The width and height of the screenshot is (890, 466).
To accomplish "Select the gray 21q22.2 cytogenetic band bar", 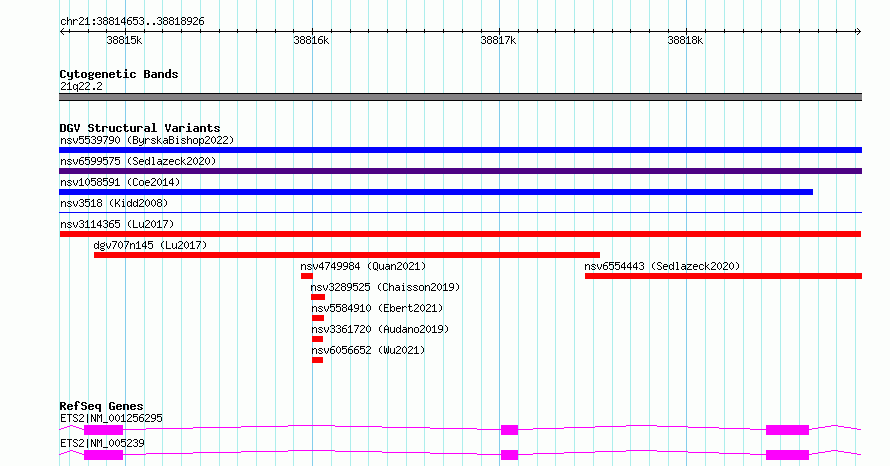I will click(460, 97).
